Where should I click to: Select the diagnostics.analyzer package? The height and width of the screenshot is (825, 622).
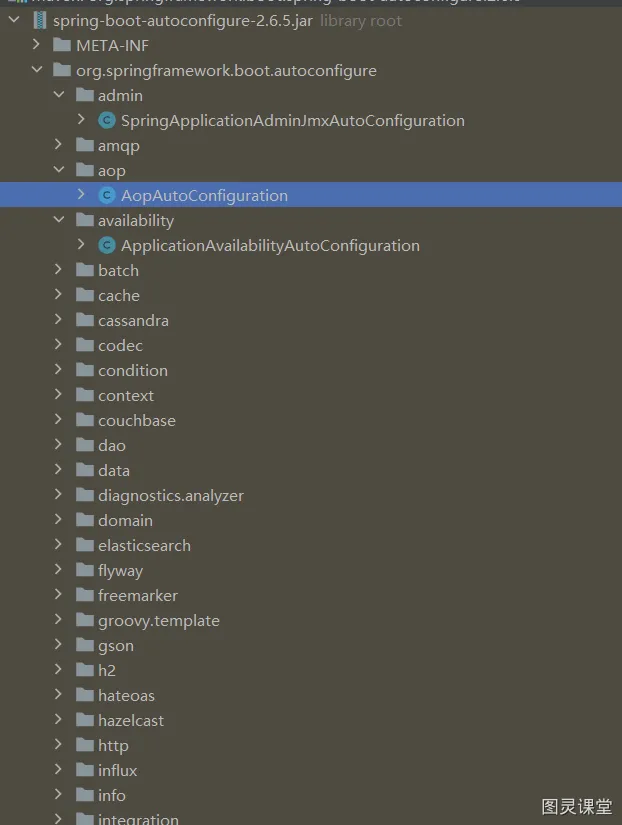coord(170,495)
